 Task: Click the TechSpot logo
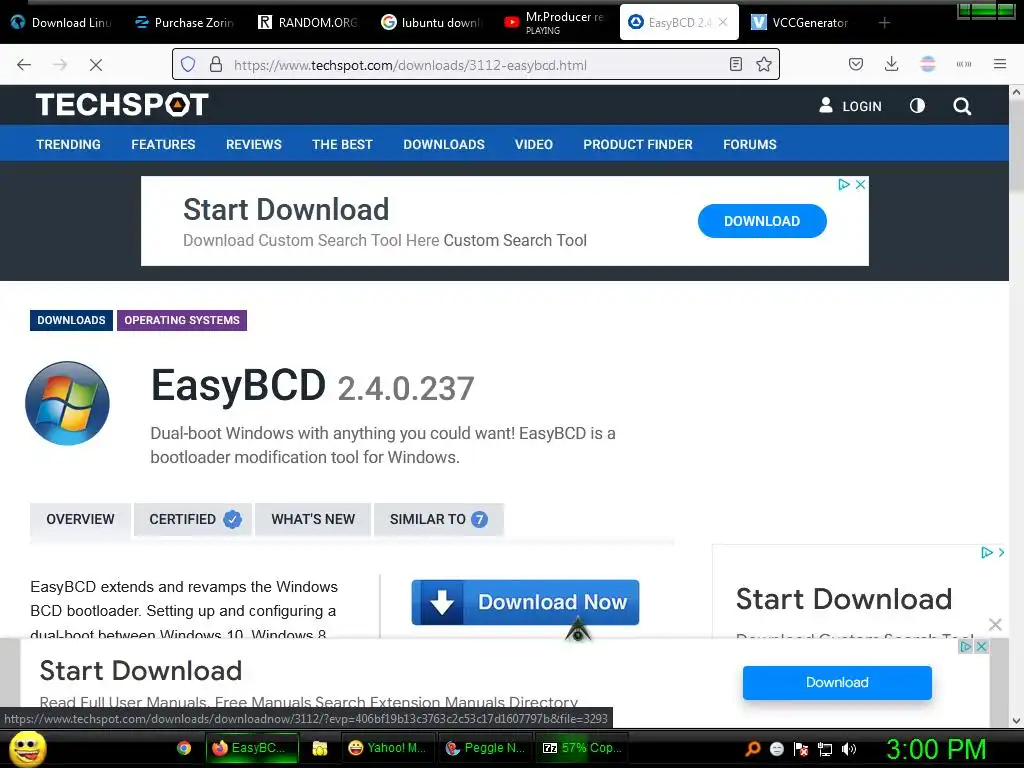(x=122, y=104)
